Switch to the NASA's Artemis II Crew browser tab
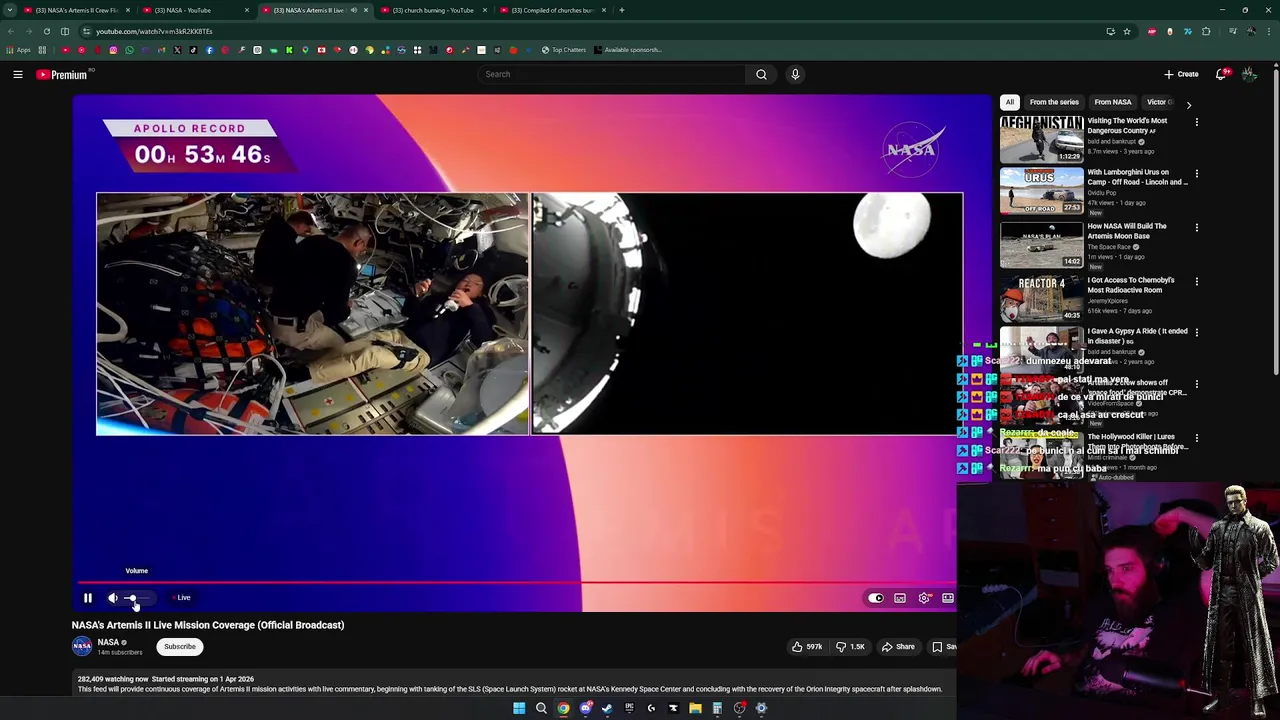This screenshot has width=1280, height=720. point(75,10)
